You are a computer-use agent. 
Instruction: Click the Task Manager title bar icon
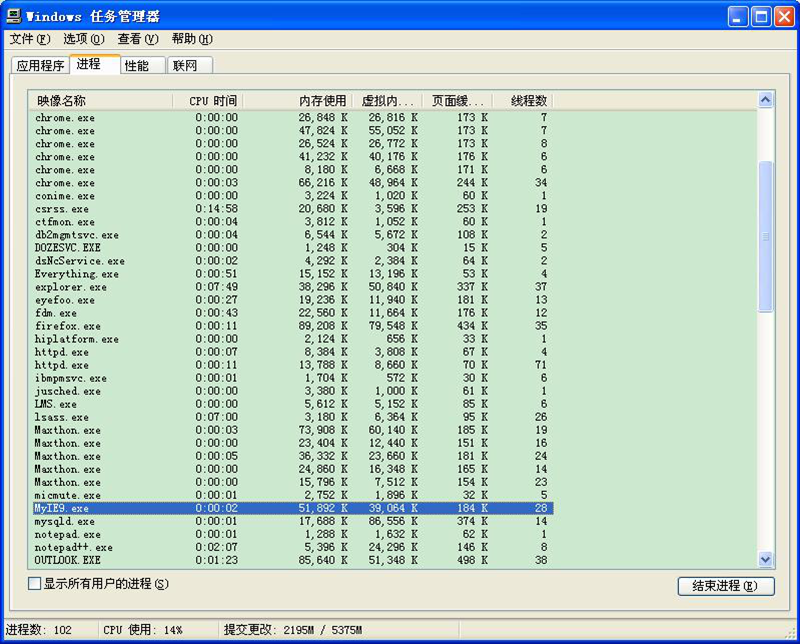click(x=14, y=15)
